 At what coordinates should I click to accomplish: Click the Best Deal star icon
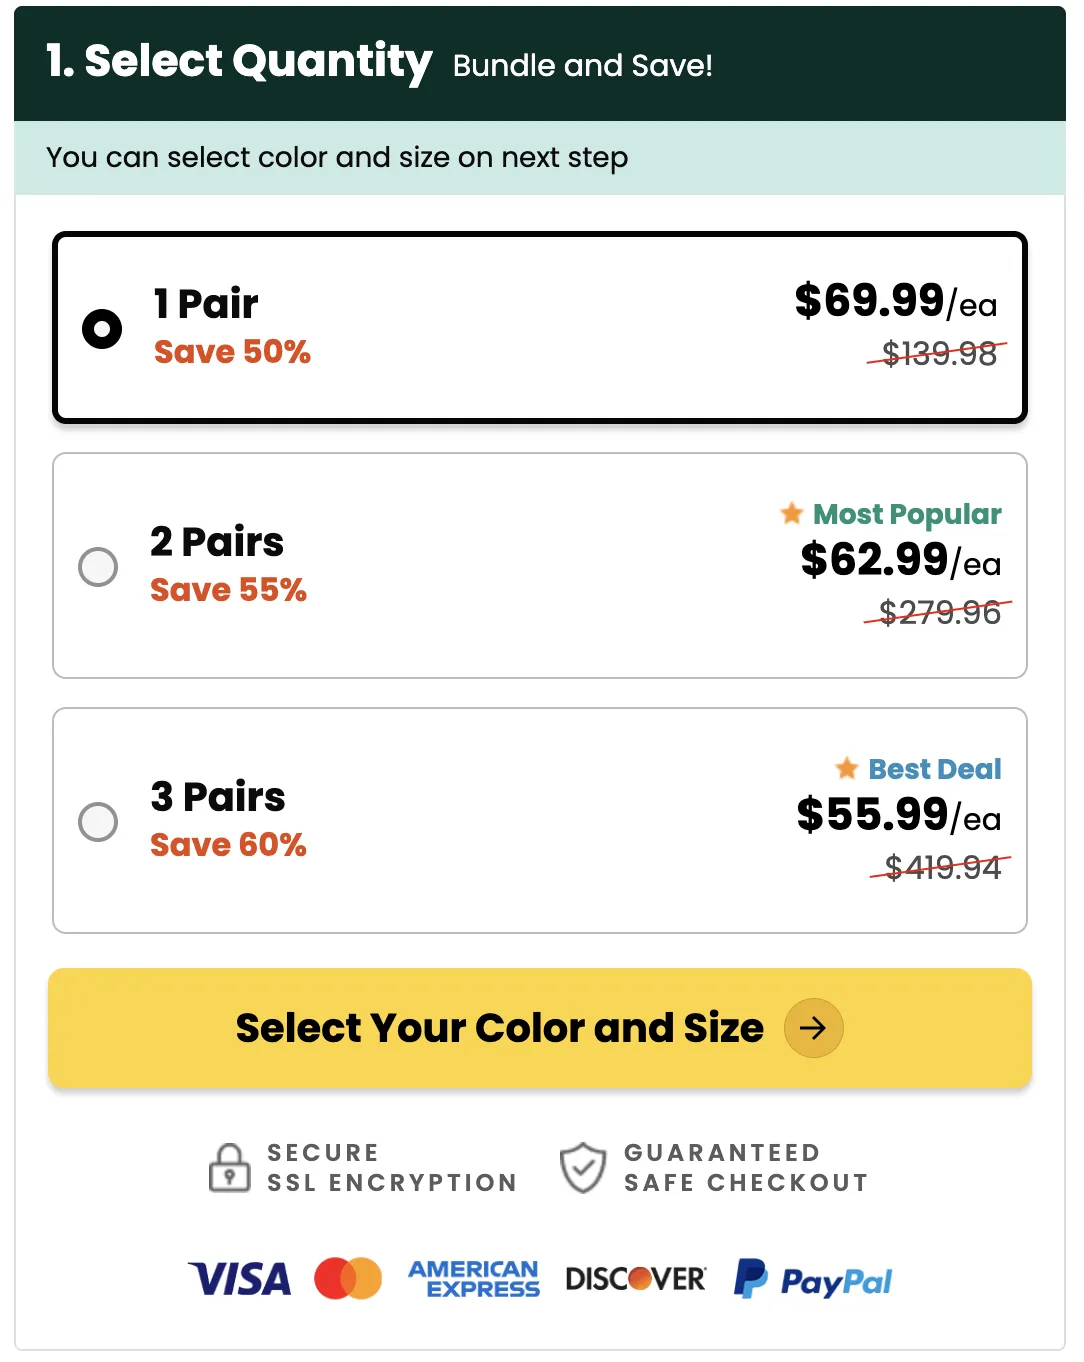[847, 768]
